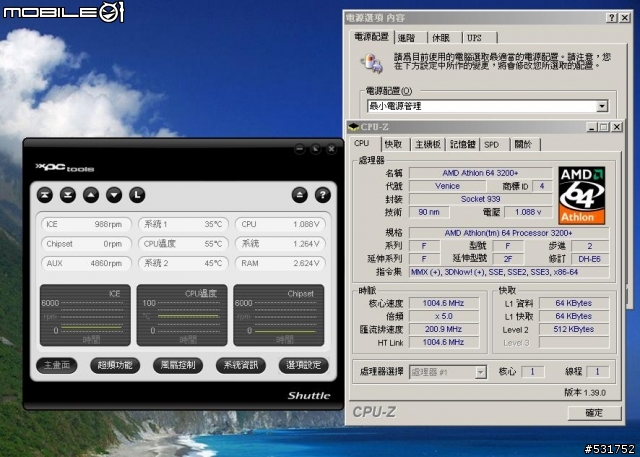Click the Chipset 0rpm fan reading

point(86,244)
